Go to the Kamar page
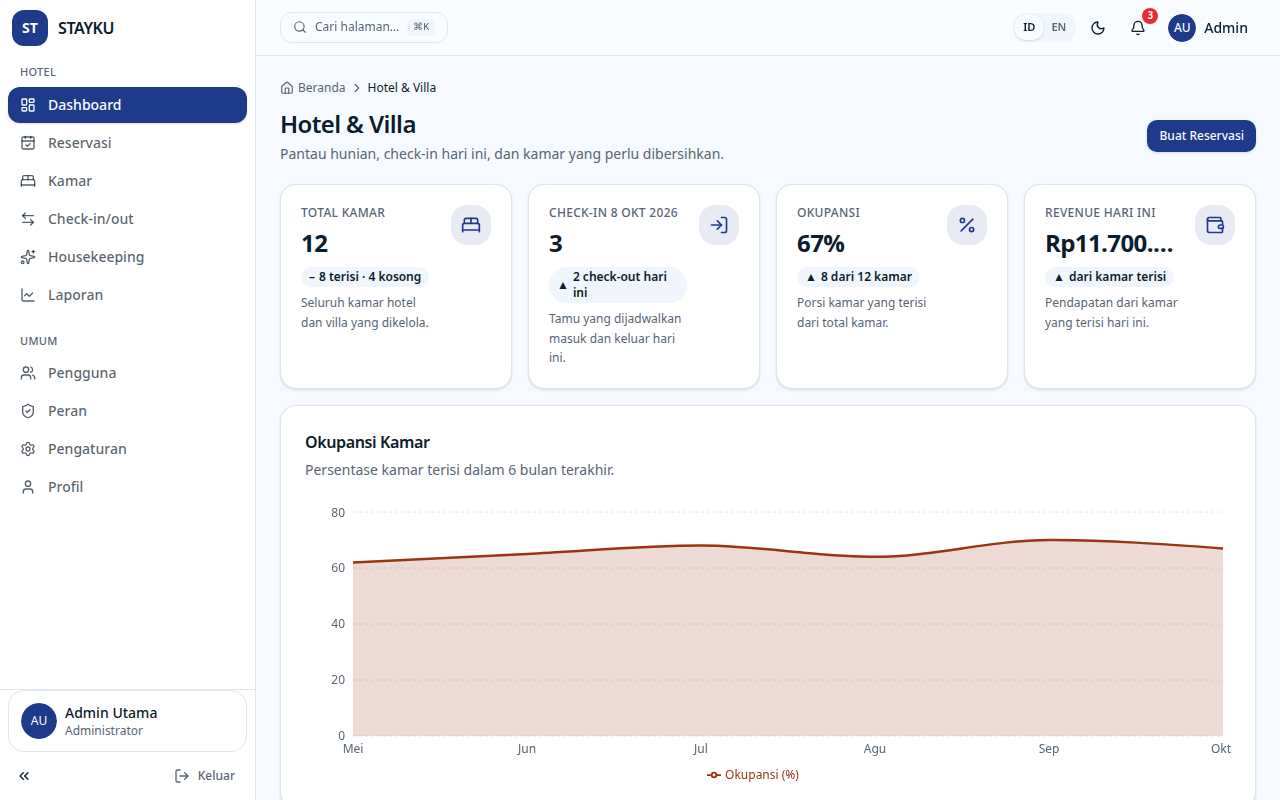This screenshot has height=800, width=1280. 127,181
